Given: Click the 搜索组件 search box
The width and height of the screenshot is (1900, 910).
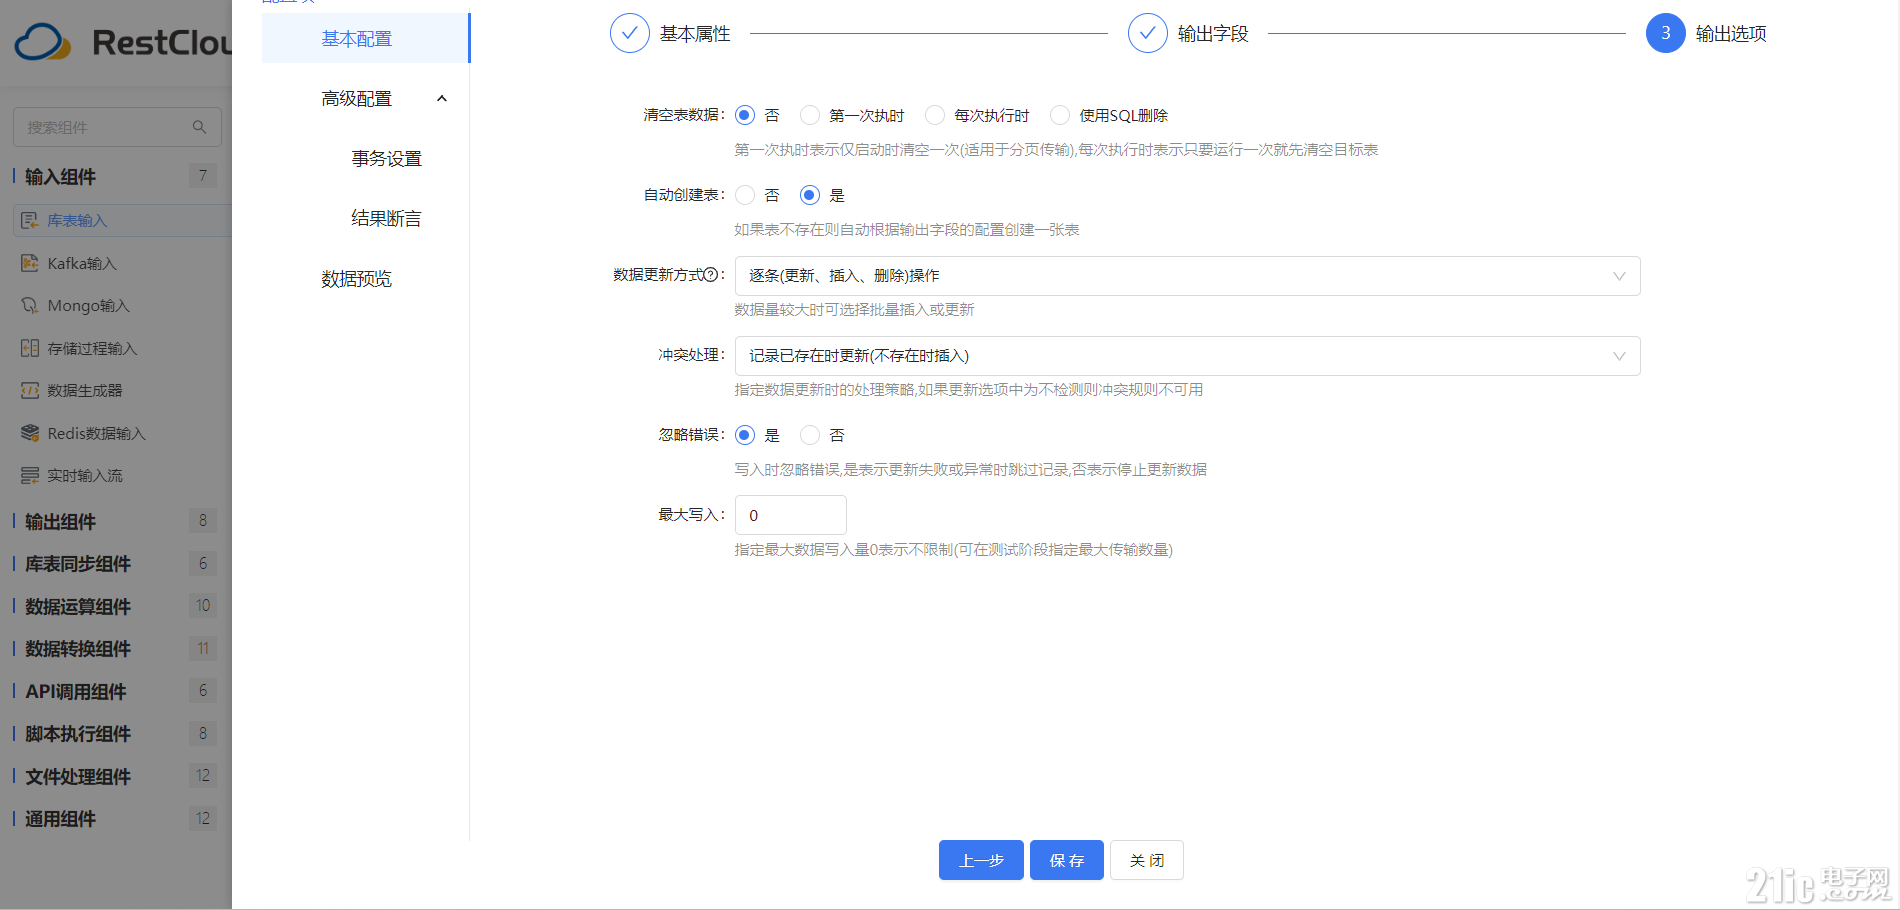Looking at the screenshot, I should (117, 127).
